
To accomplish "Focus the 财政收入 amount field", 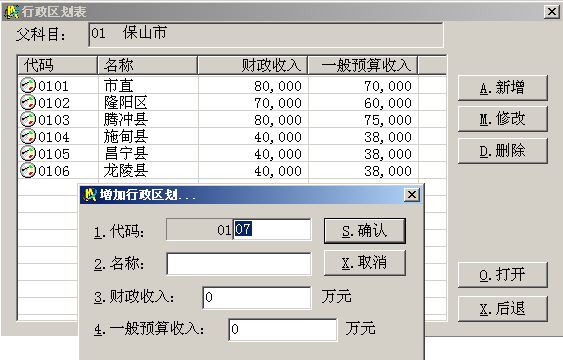I will 257,298.
